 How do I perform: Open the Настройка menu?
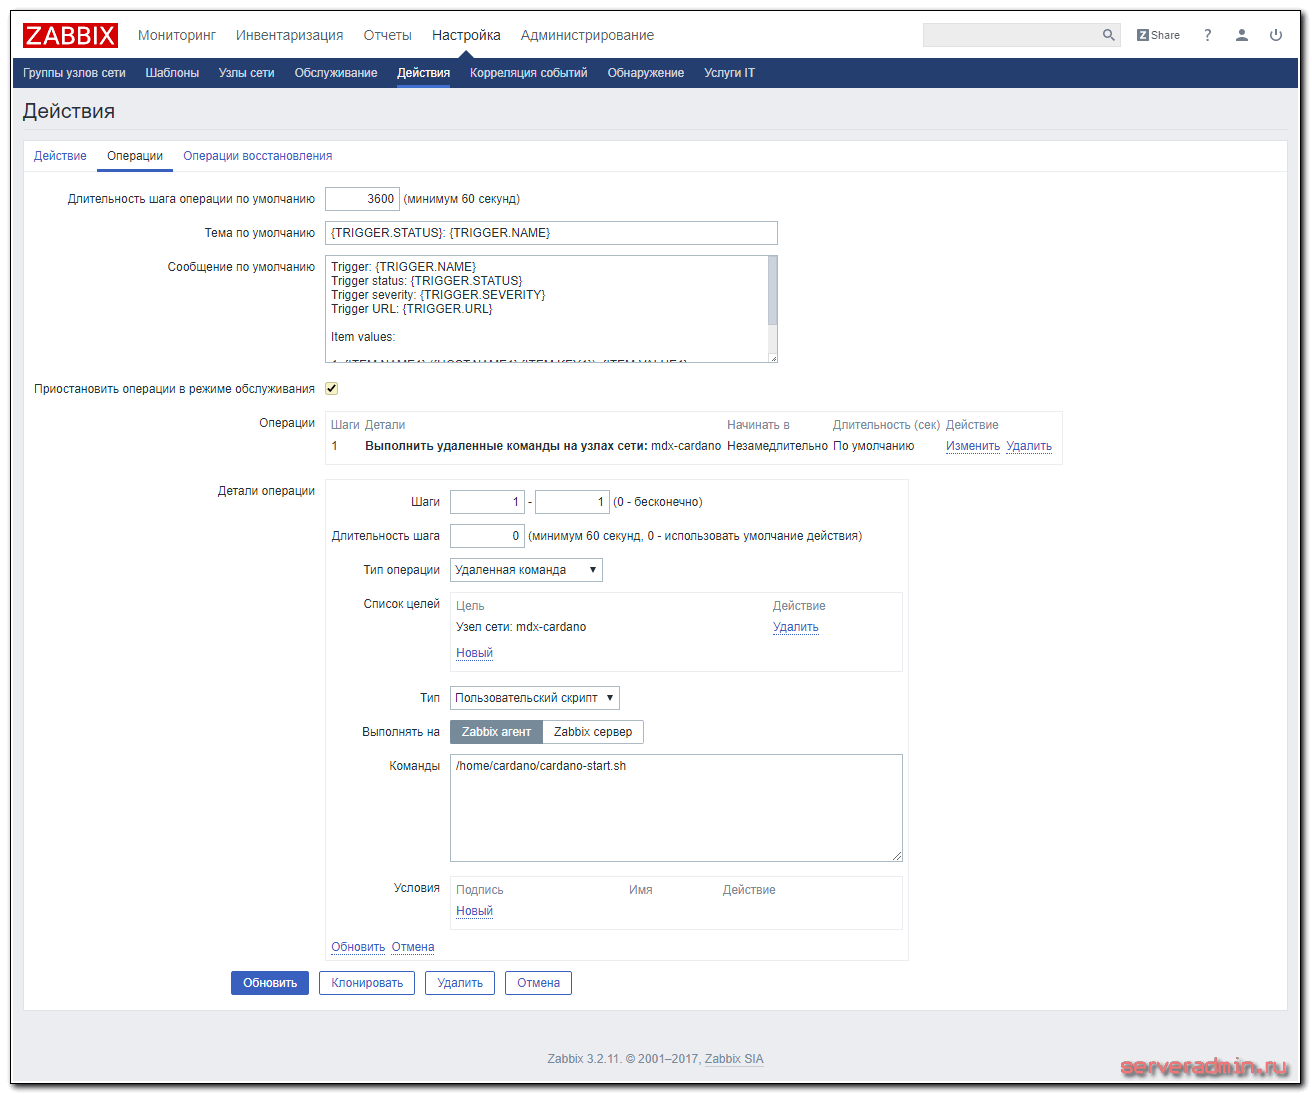click(466, 35)
